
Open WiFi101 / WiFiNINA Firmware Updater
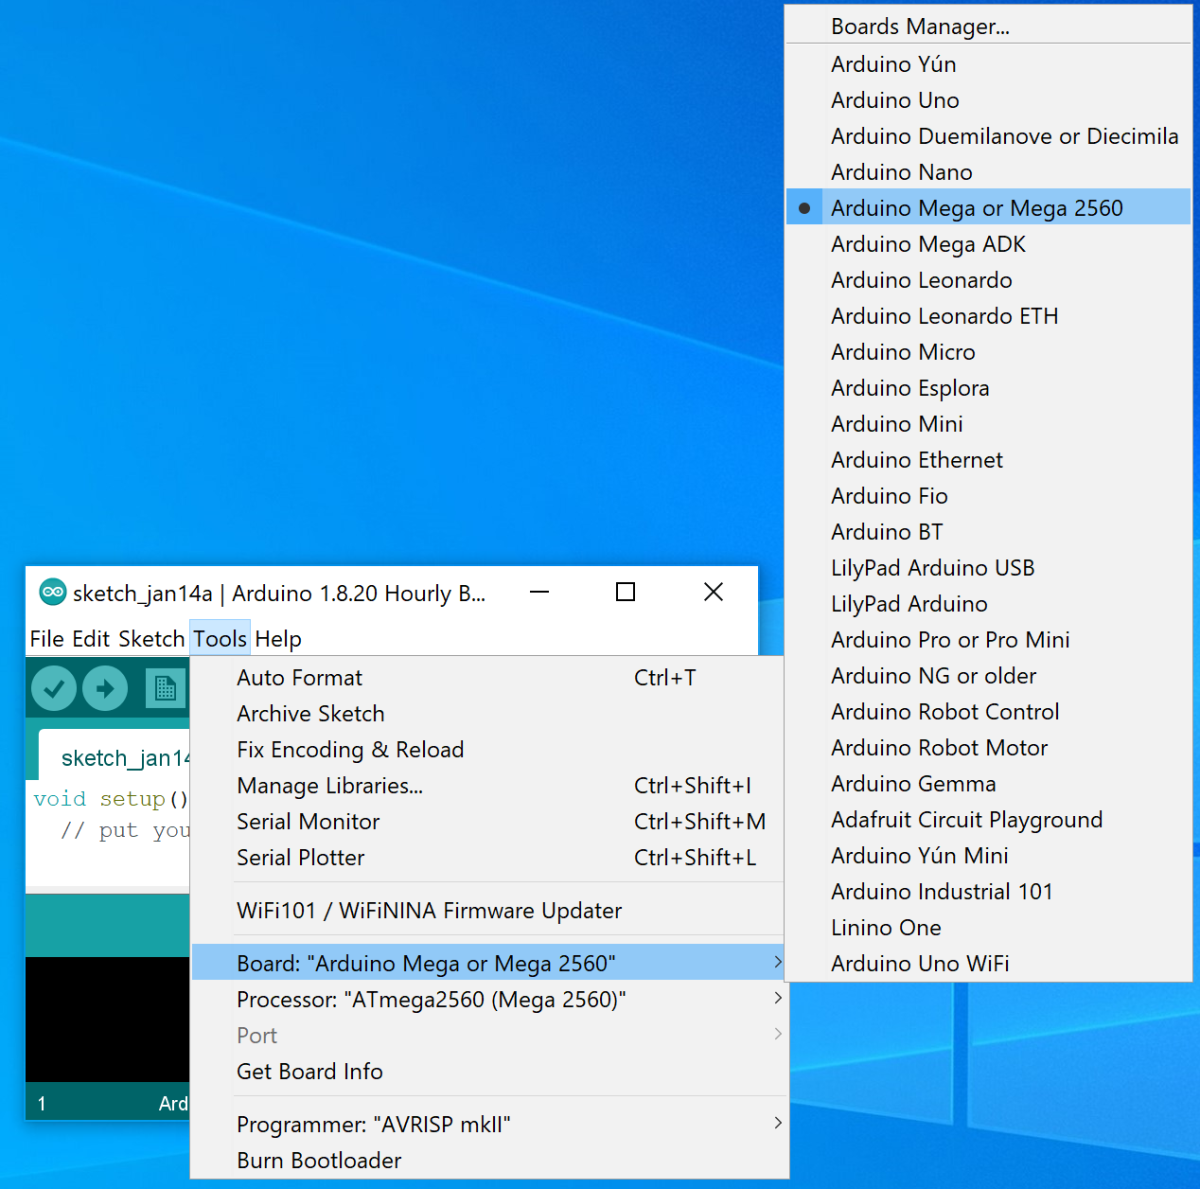tap(489, 910)
